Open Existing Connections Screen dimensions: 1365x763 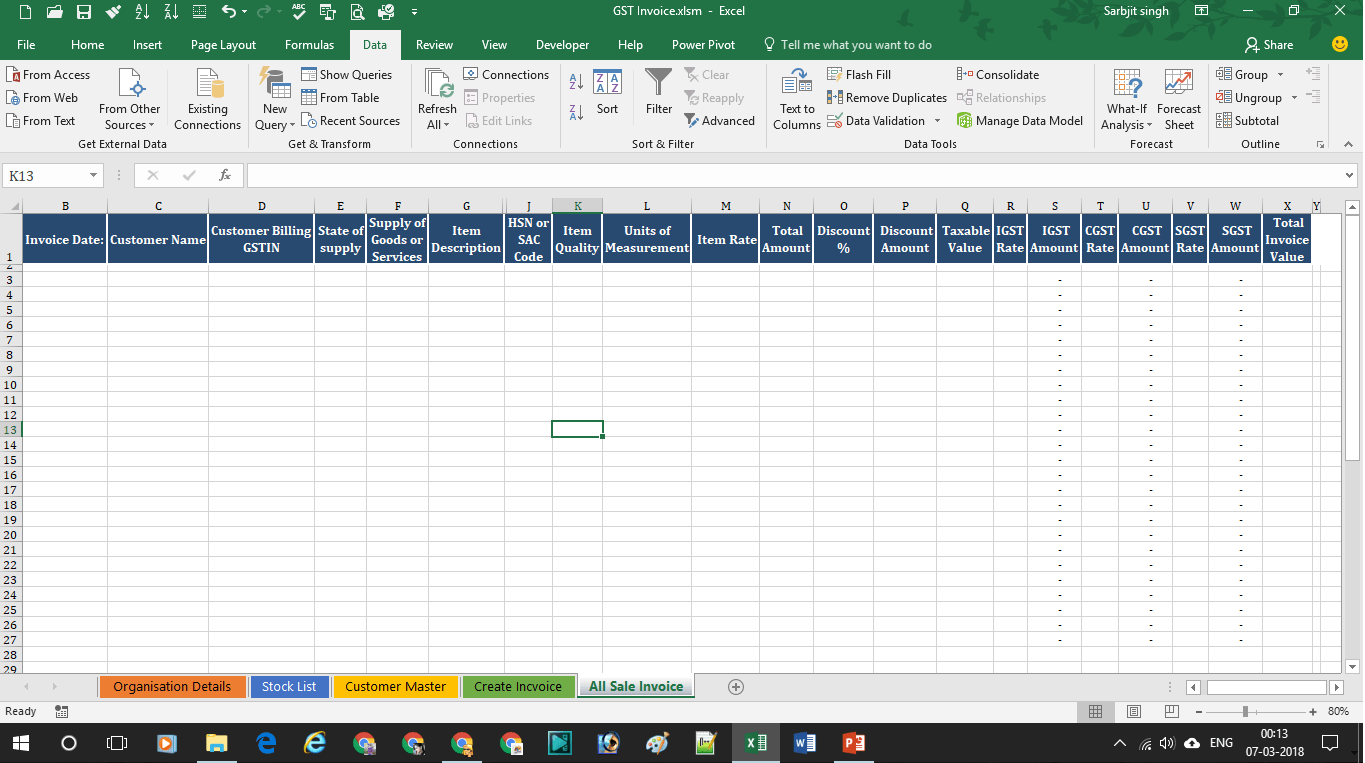207,100
